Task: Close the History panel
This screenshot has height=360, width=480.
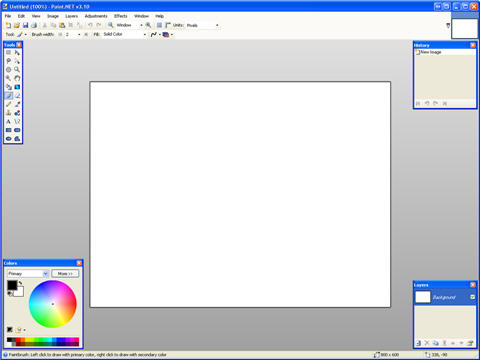Action: click(x=473, y=45)
